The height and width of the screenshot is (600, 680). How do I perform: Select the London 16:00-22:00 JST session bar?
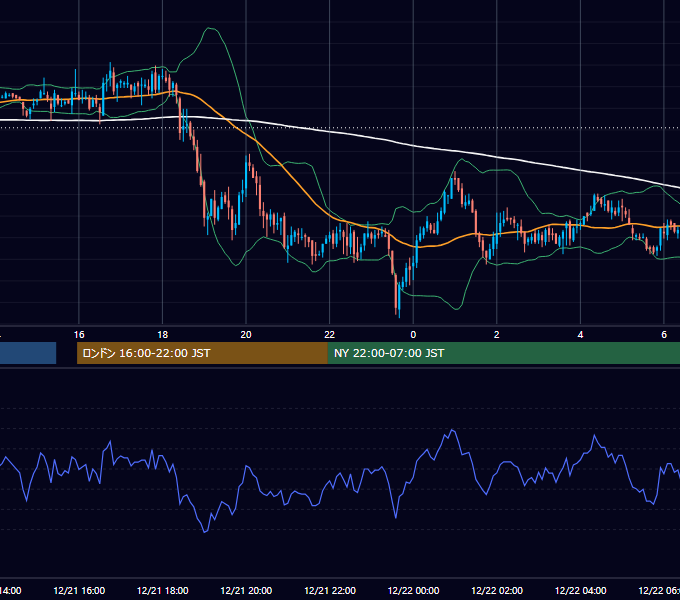(x=202, y=353)
